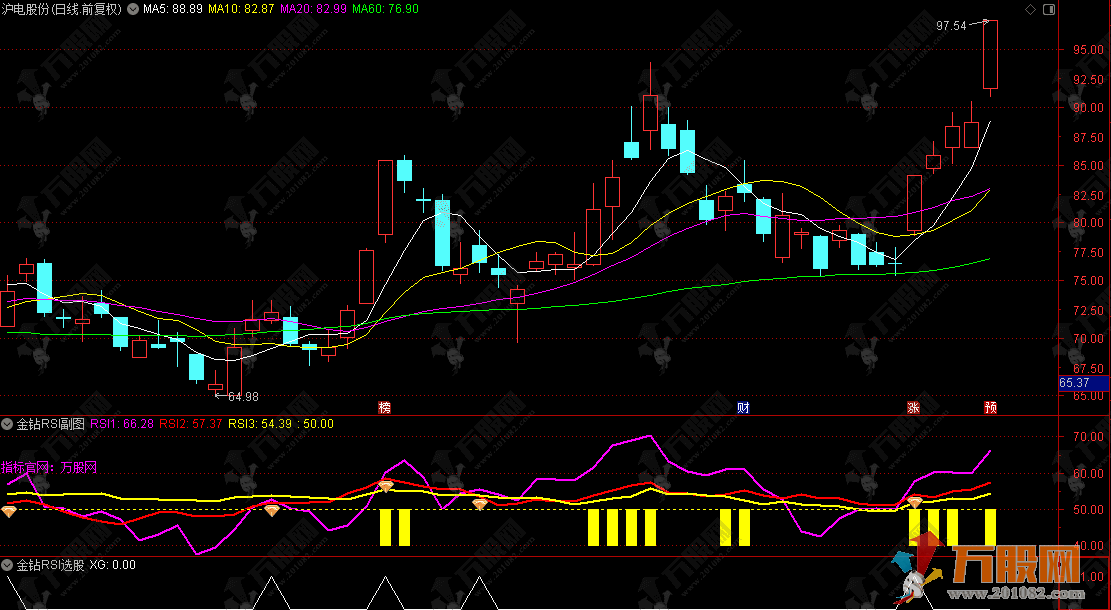
Task: Click the 榜 event marker icon
Action: point(384,407)
